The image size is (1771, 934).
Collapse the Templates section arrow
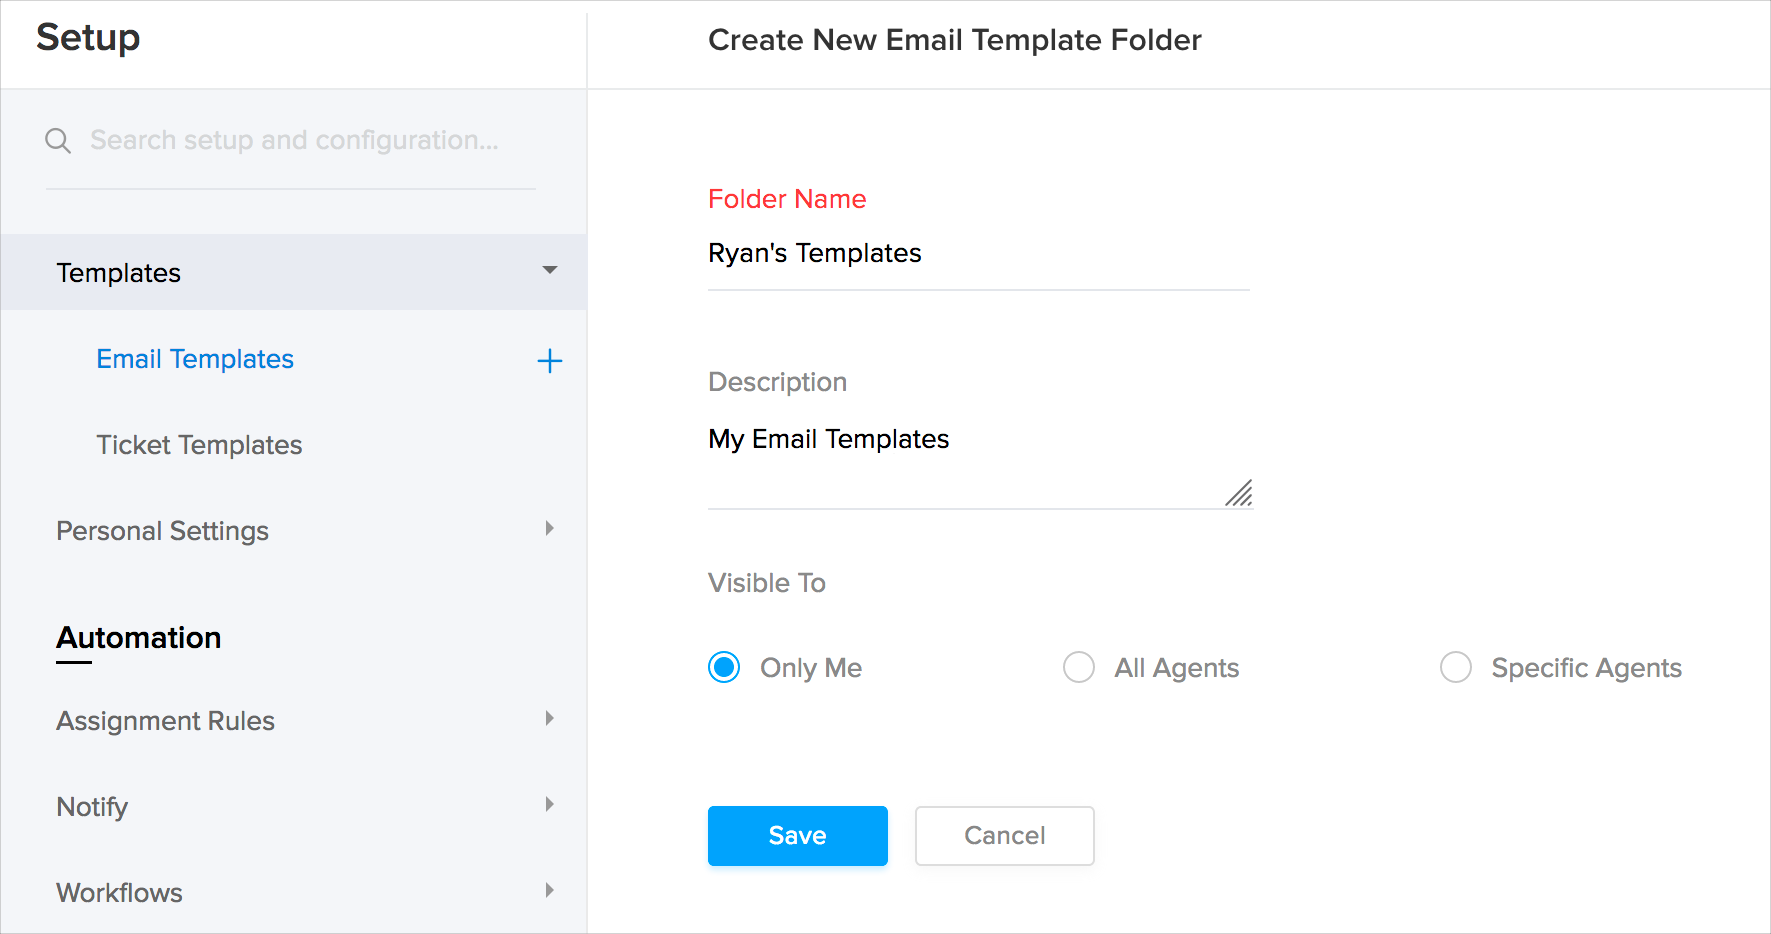[550, 271]
